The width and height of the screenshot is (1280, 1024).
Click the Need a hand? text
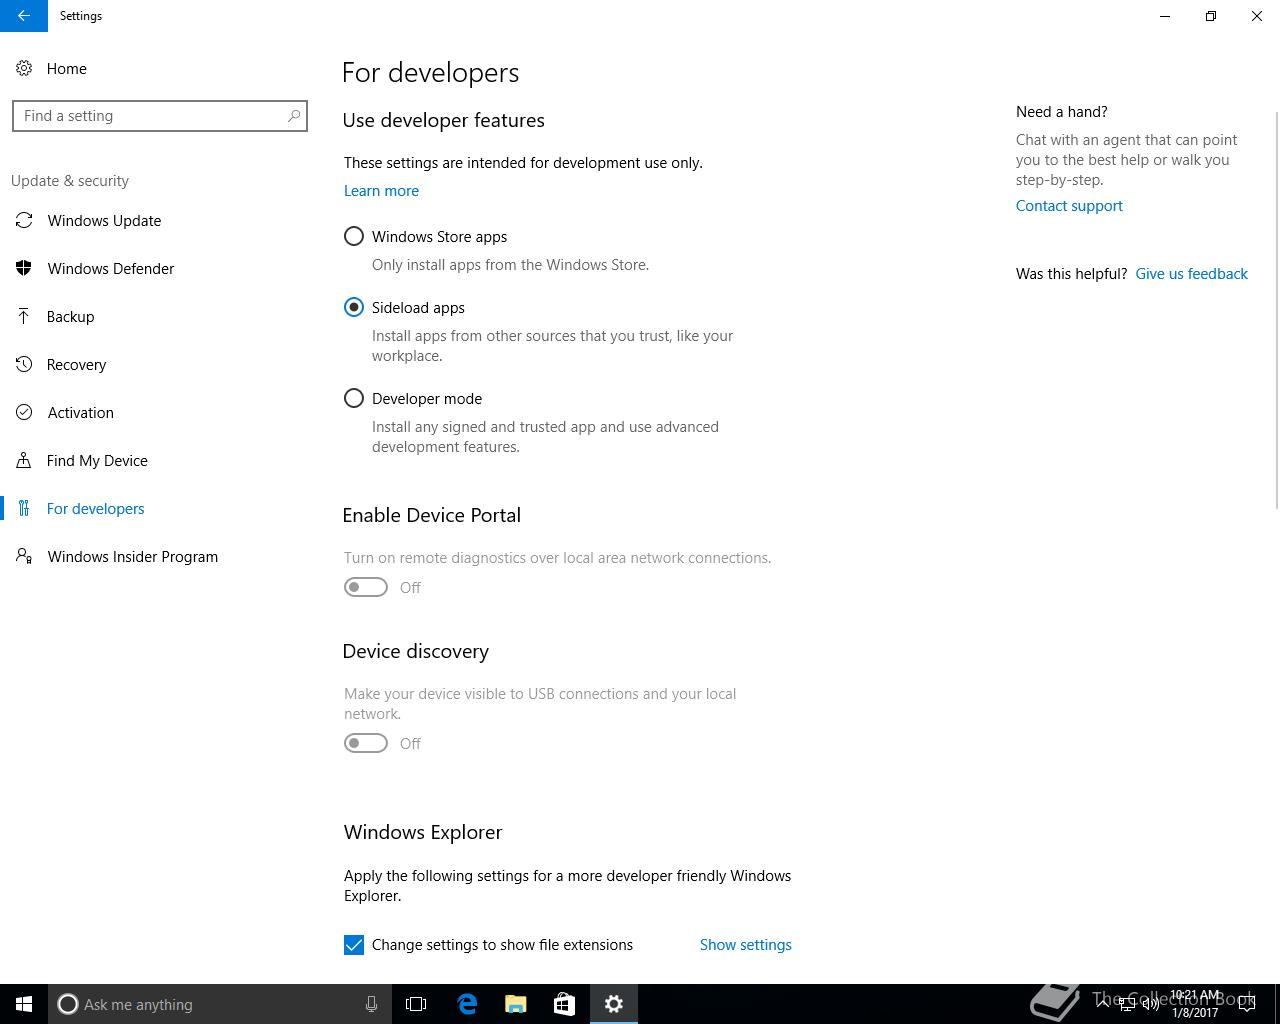coord(1061,112)
